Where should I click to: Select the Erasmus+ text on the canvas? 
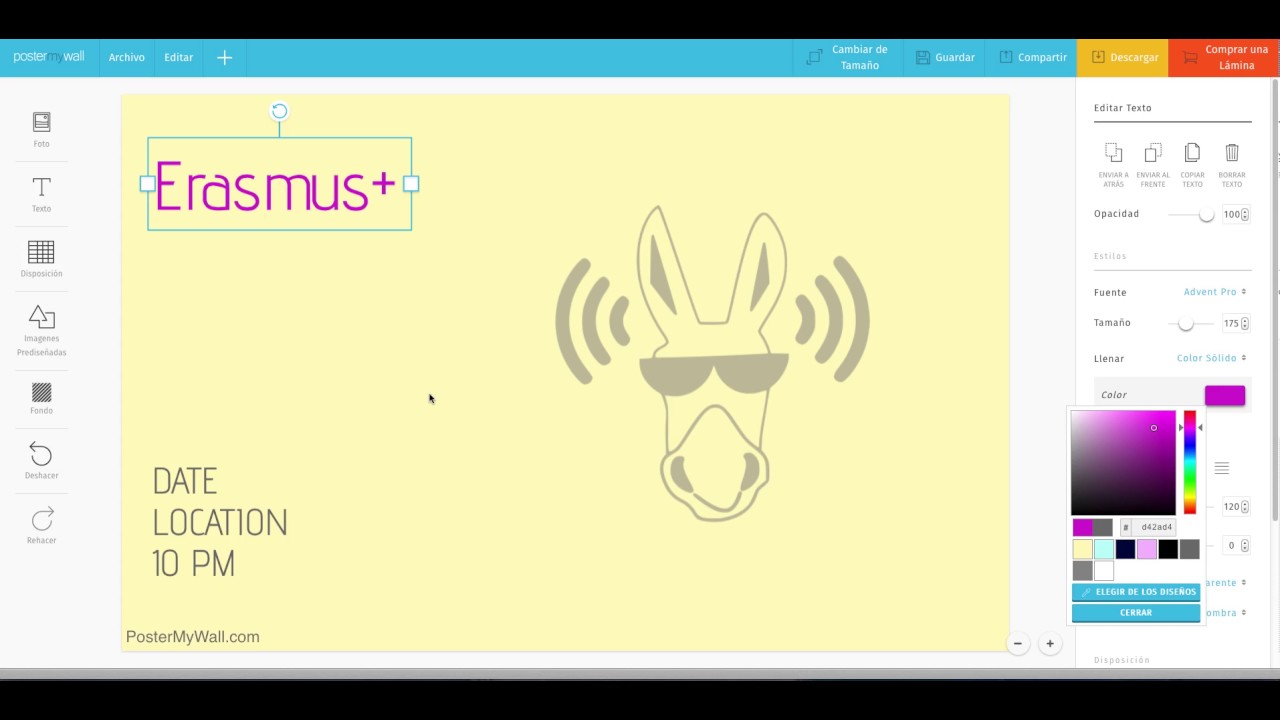pyautogui.click(x=275, y=186)
